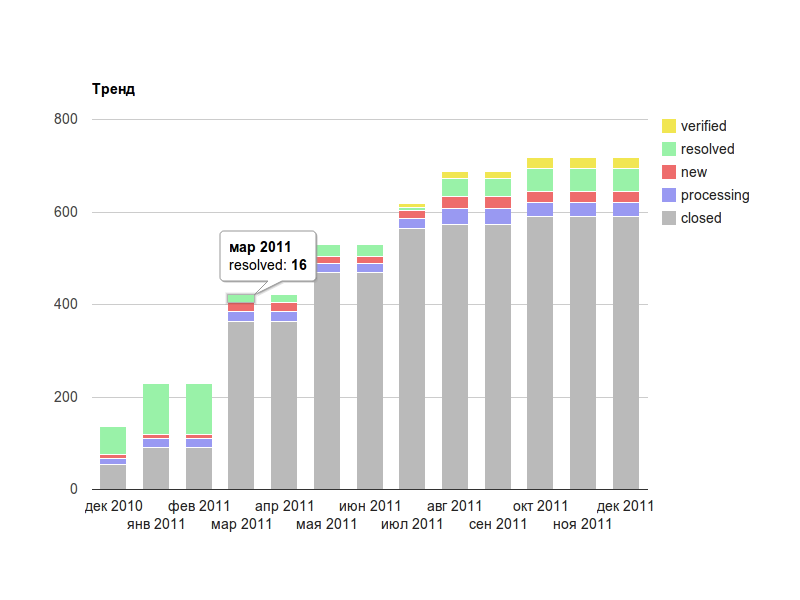This screenshot has height=600, width=800.
Task: Select the 'verified' legend label
Action: coord(703,126)
